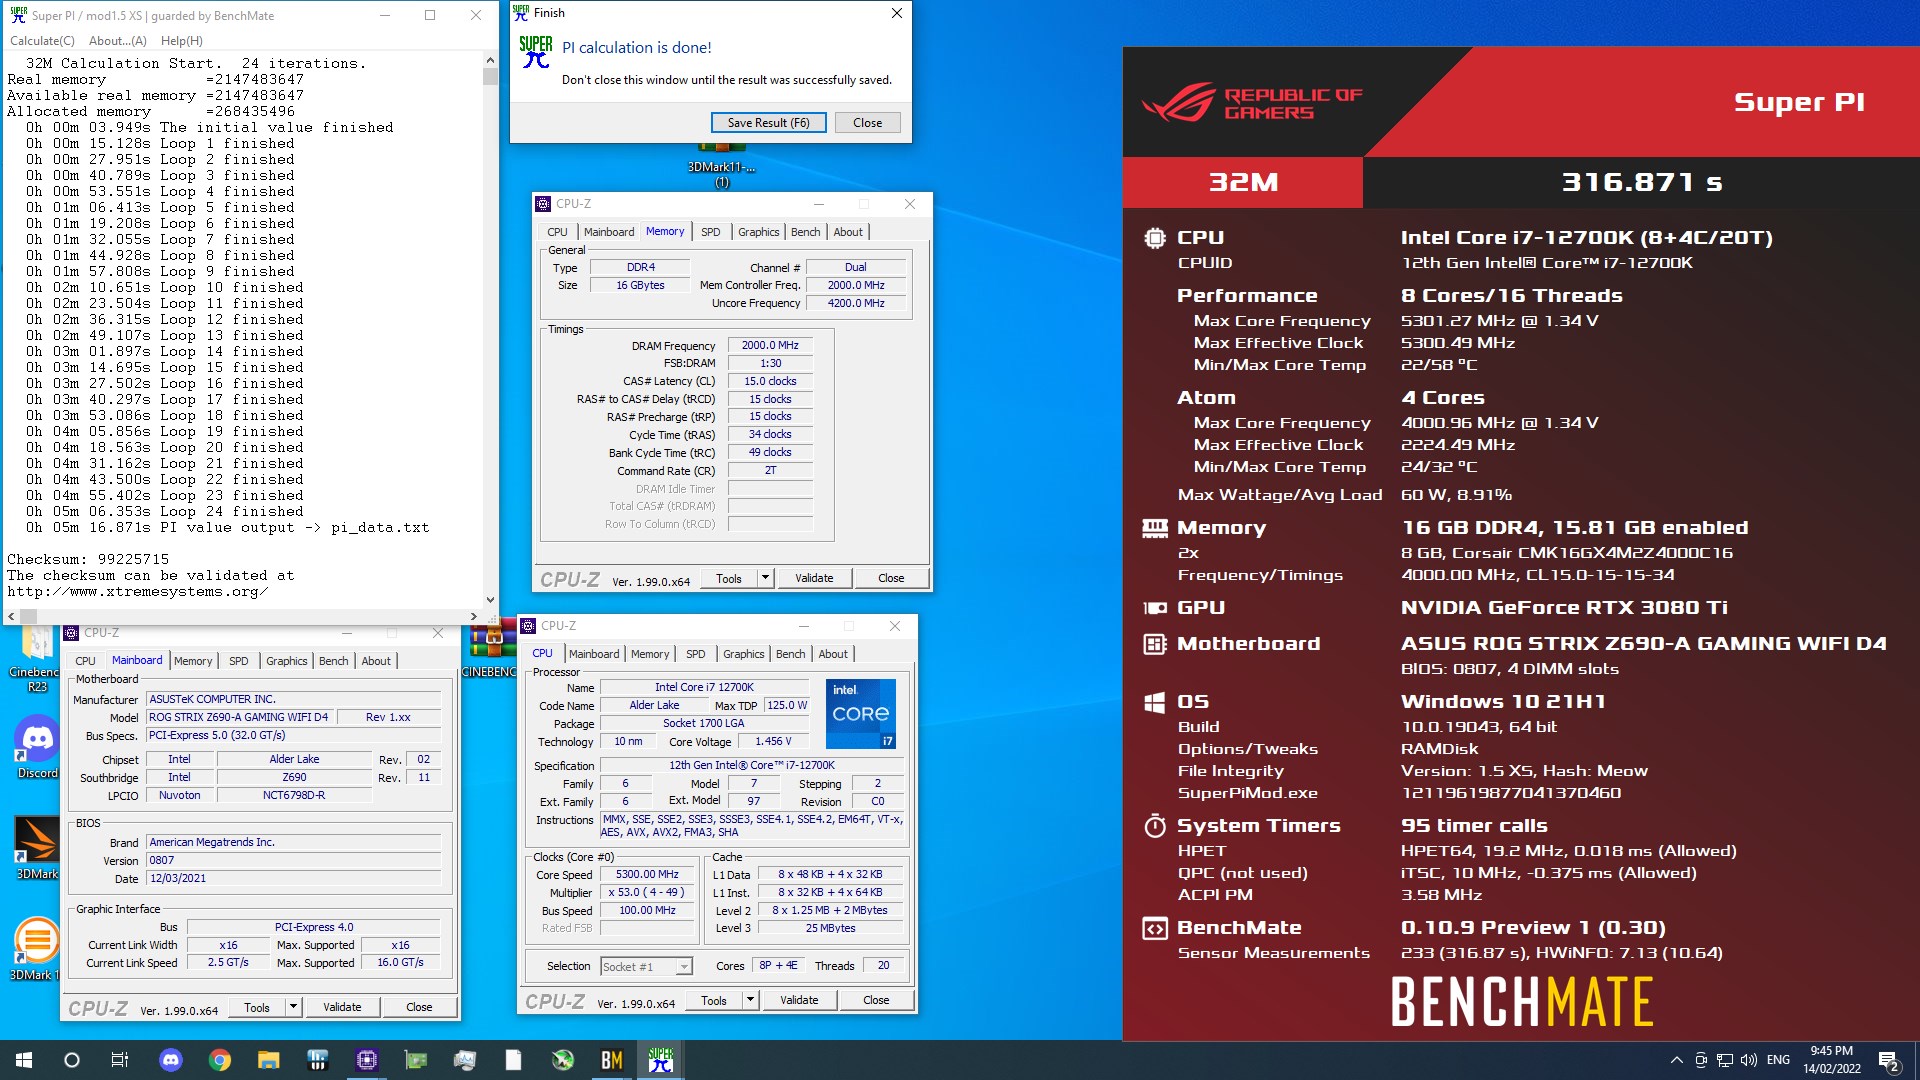The image size is (1920, 1080).
Task: Open Cinebench R23 desktop shortcut
Action: 37,660
